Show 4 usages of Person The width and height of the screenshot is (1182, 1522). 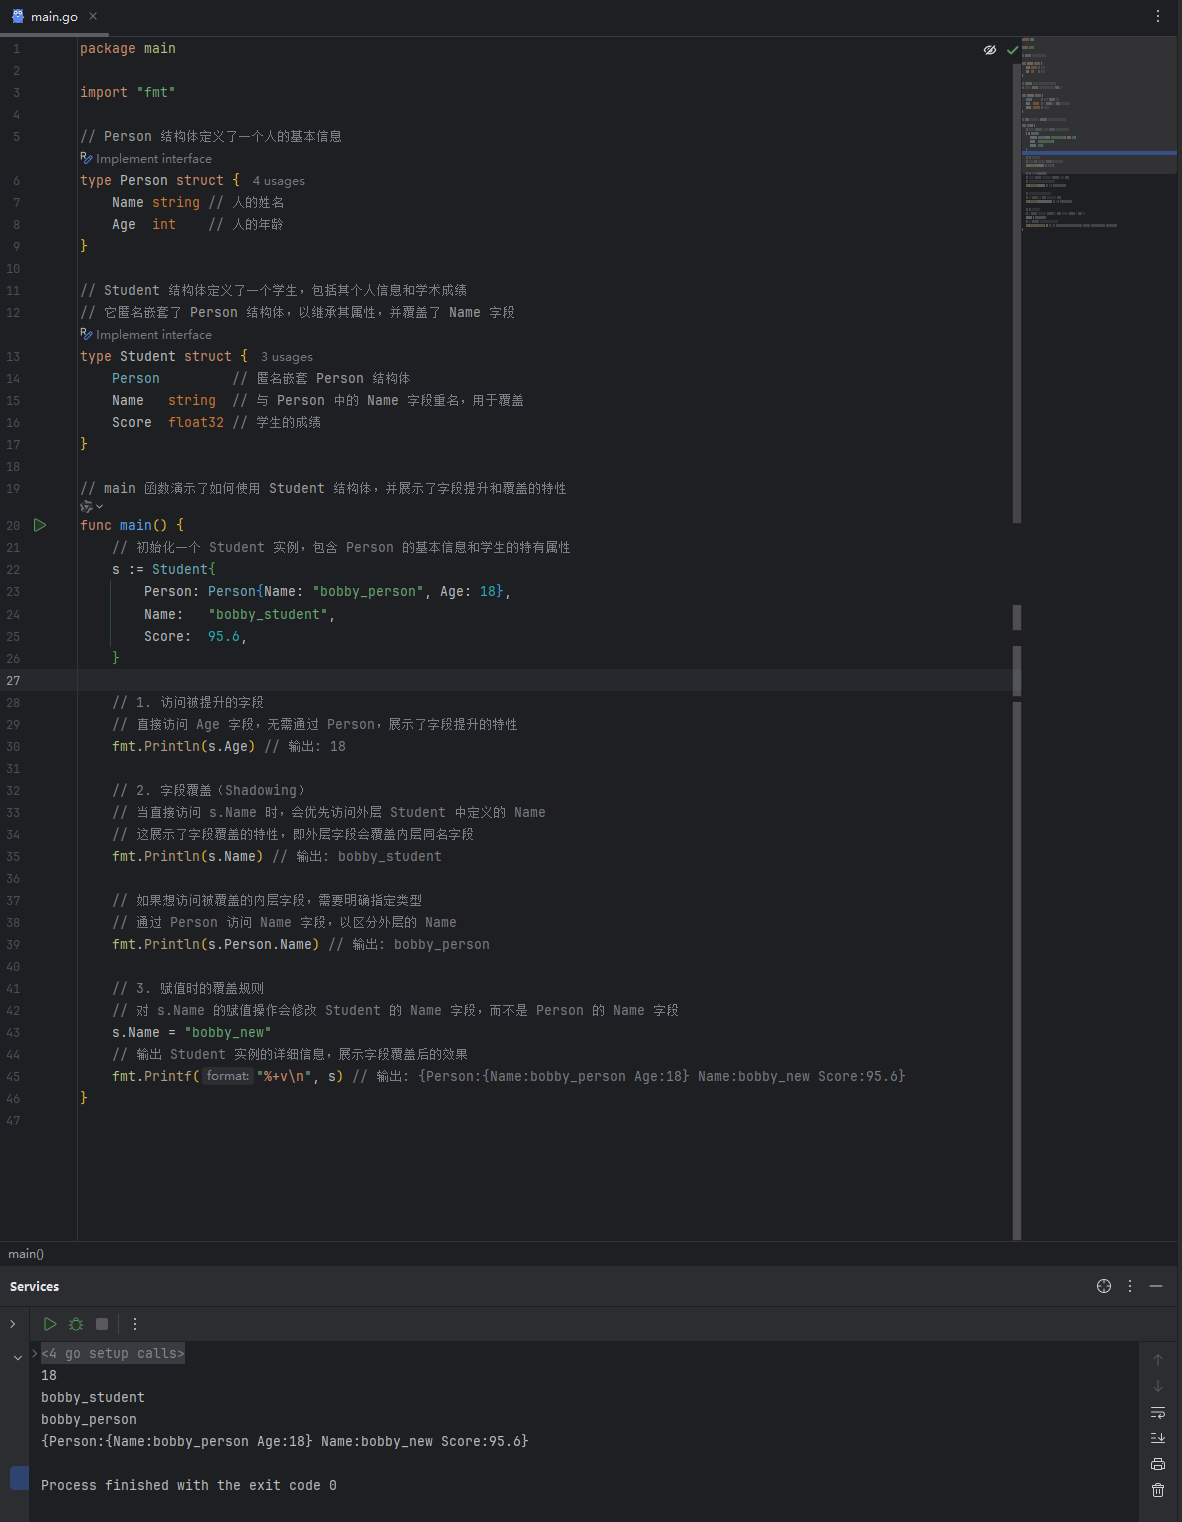[279, 181]
